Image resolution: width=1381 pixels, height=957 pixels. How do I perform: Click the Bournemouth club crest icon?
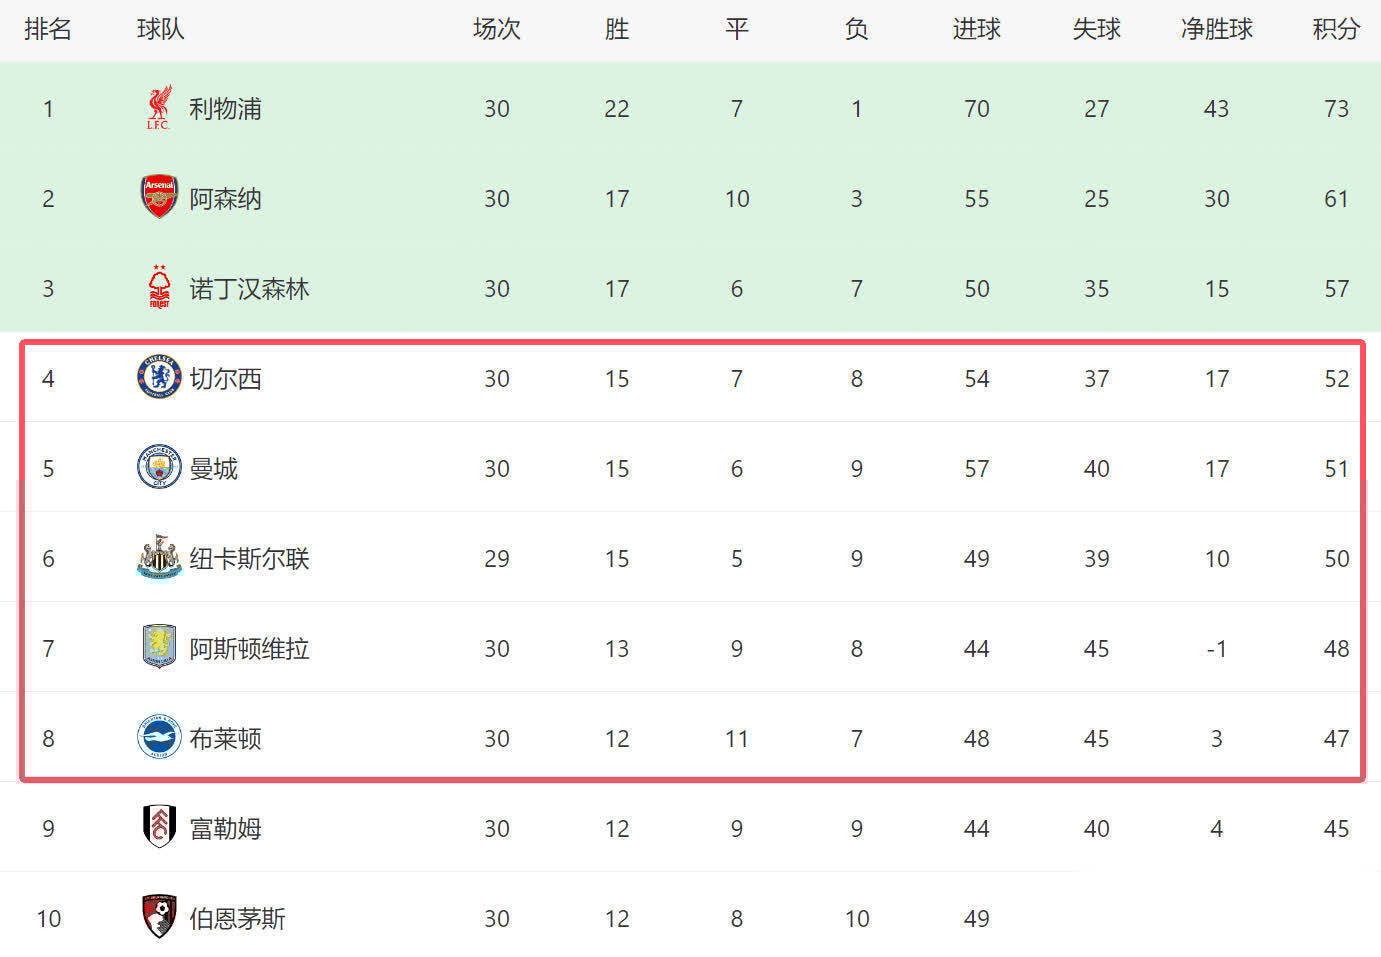(159, 917)
